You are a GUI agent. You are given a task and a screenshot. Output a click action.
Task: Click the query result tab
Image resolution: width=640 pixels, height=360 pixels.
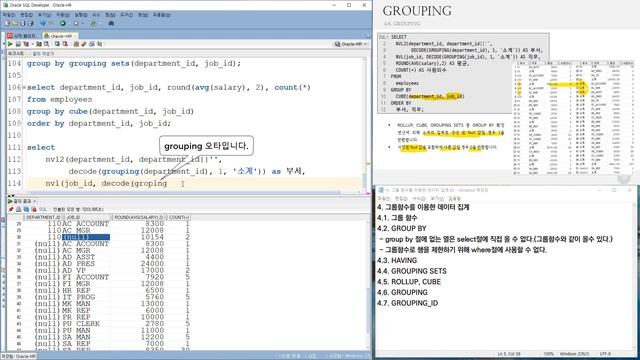point(22,201)
